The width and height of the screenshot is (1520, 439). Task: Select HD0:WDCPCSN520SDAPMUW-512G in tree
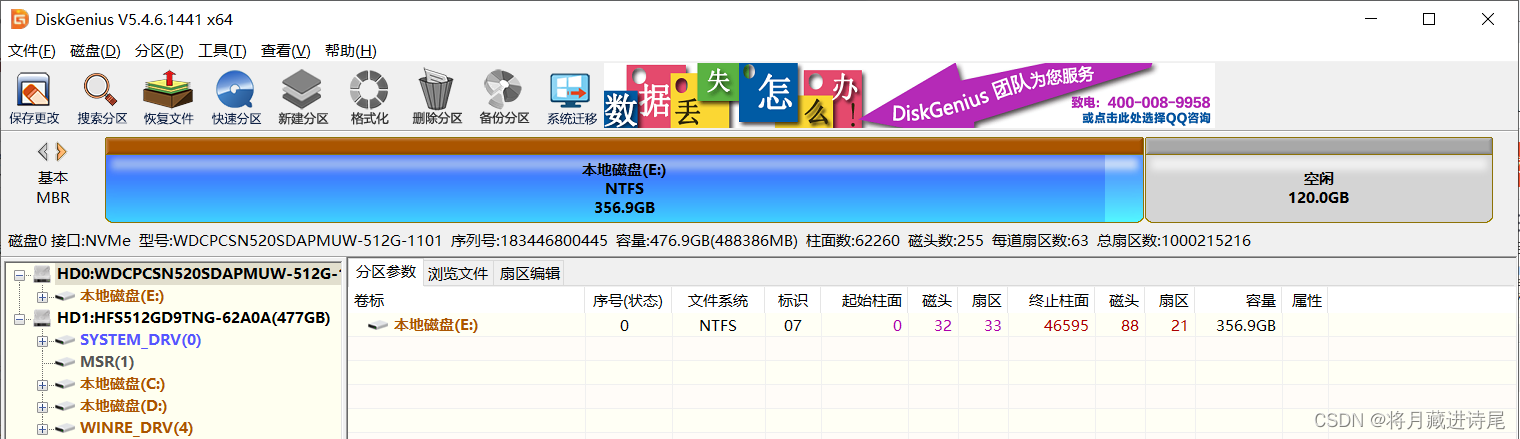[198, 274]
